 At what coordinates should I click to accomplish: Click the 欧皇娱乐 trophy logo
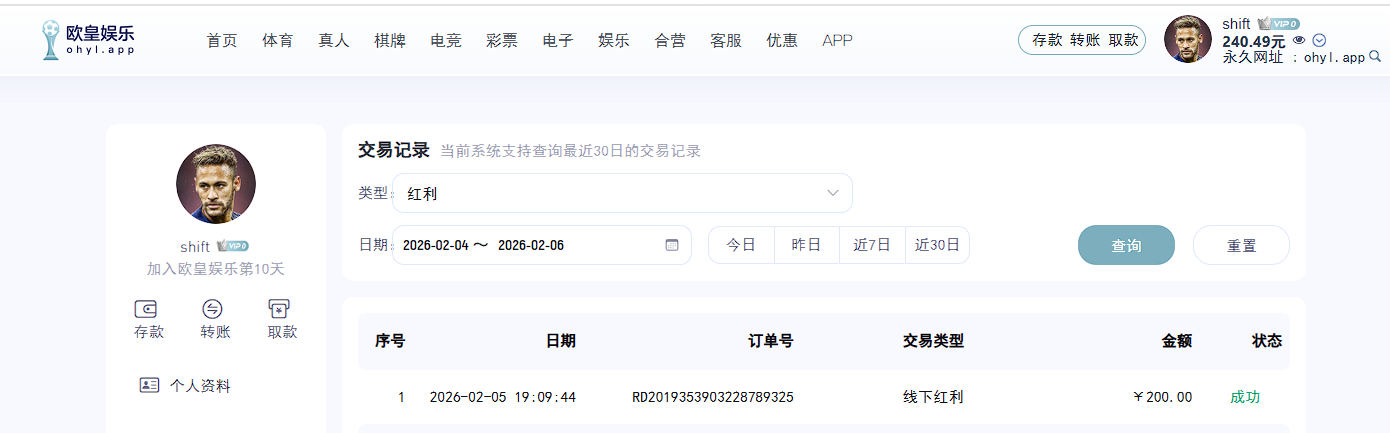[50, 40]
